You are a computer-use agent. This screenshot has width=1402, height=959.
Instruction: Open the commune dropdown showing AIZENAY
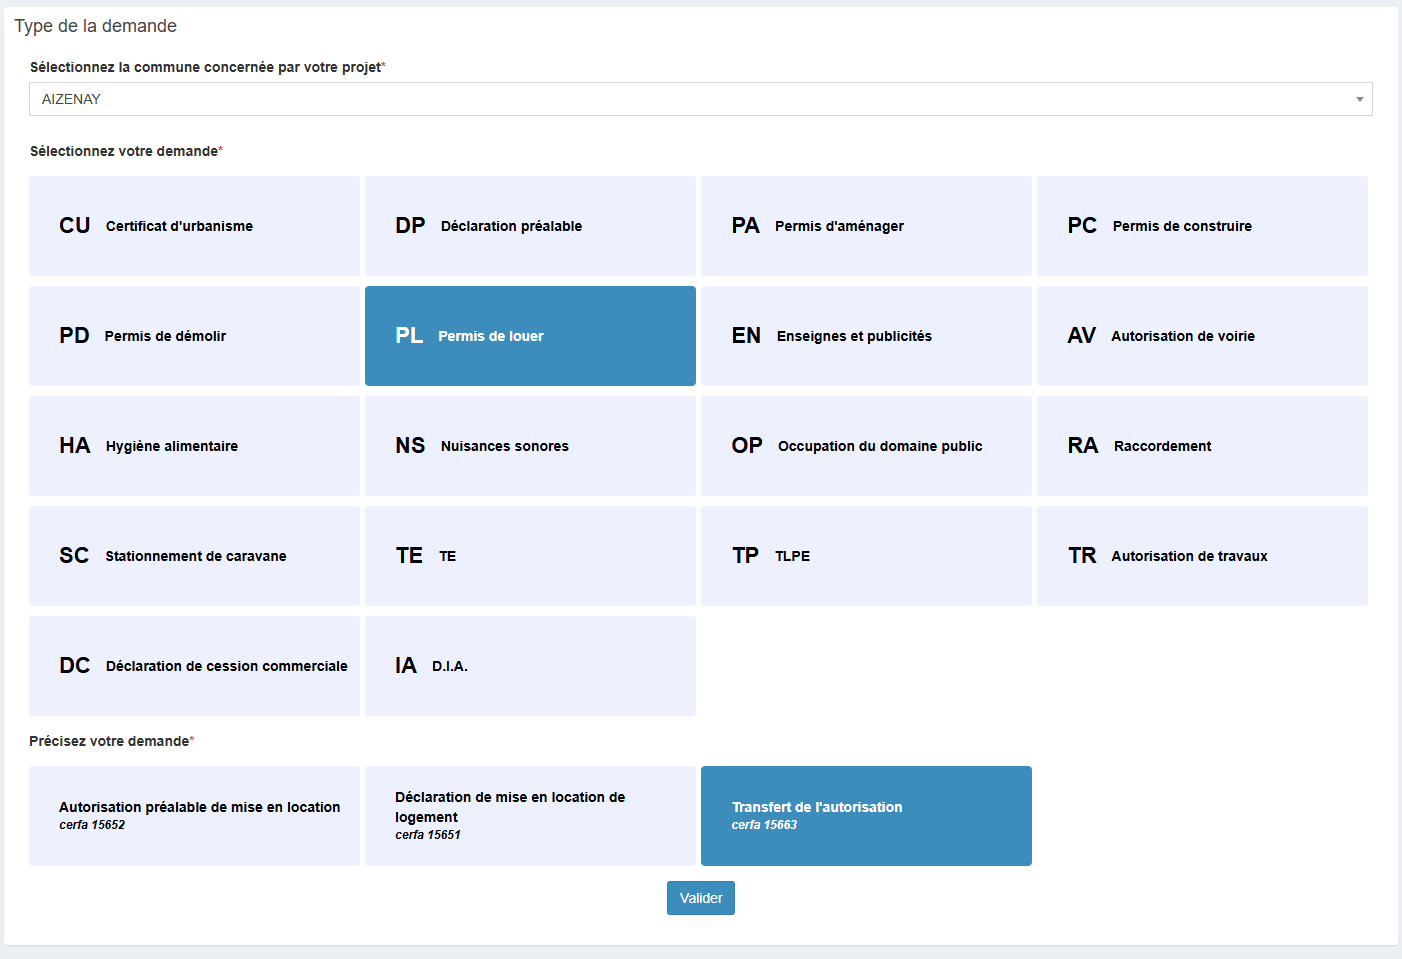click(x=700, y=99)
